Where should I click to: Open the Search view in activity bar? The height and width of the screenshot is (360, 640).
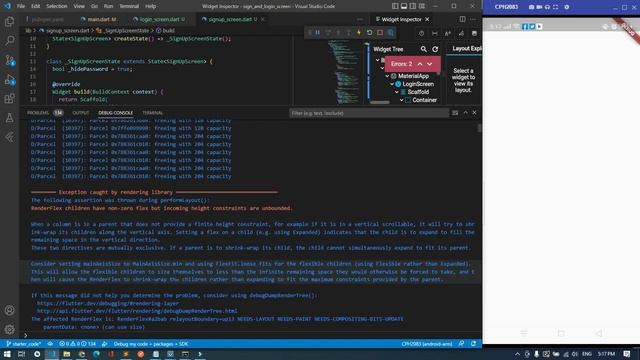pos(9,40)
